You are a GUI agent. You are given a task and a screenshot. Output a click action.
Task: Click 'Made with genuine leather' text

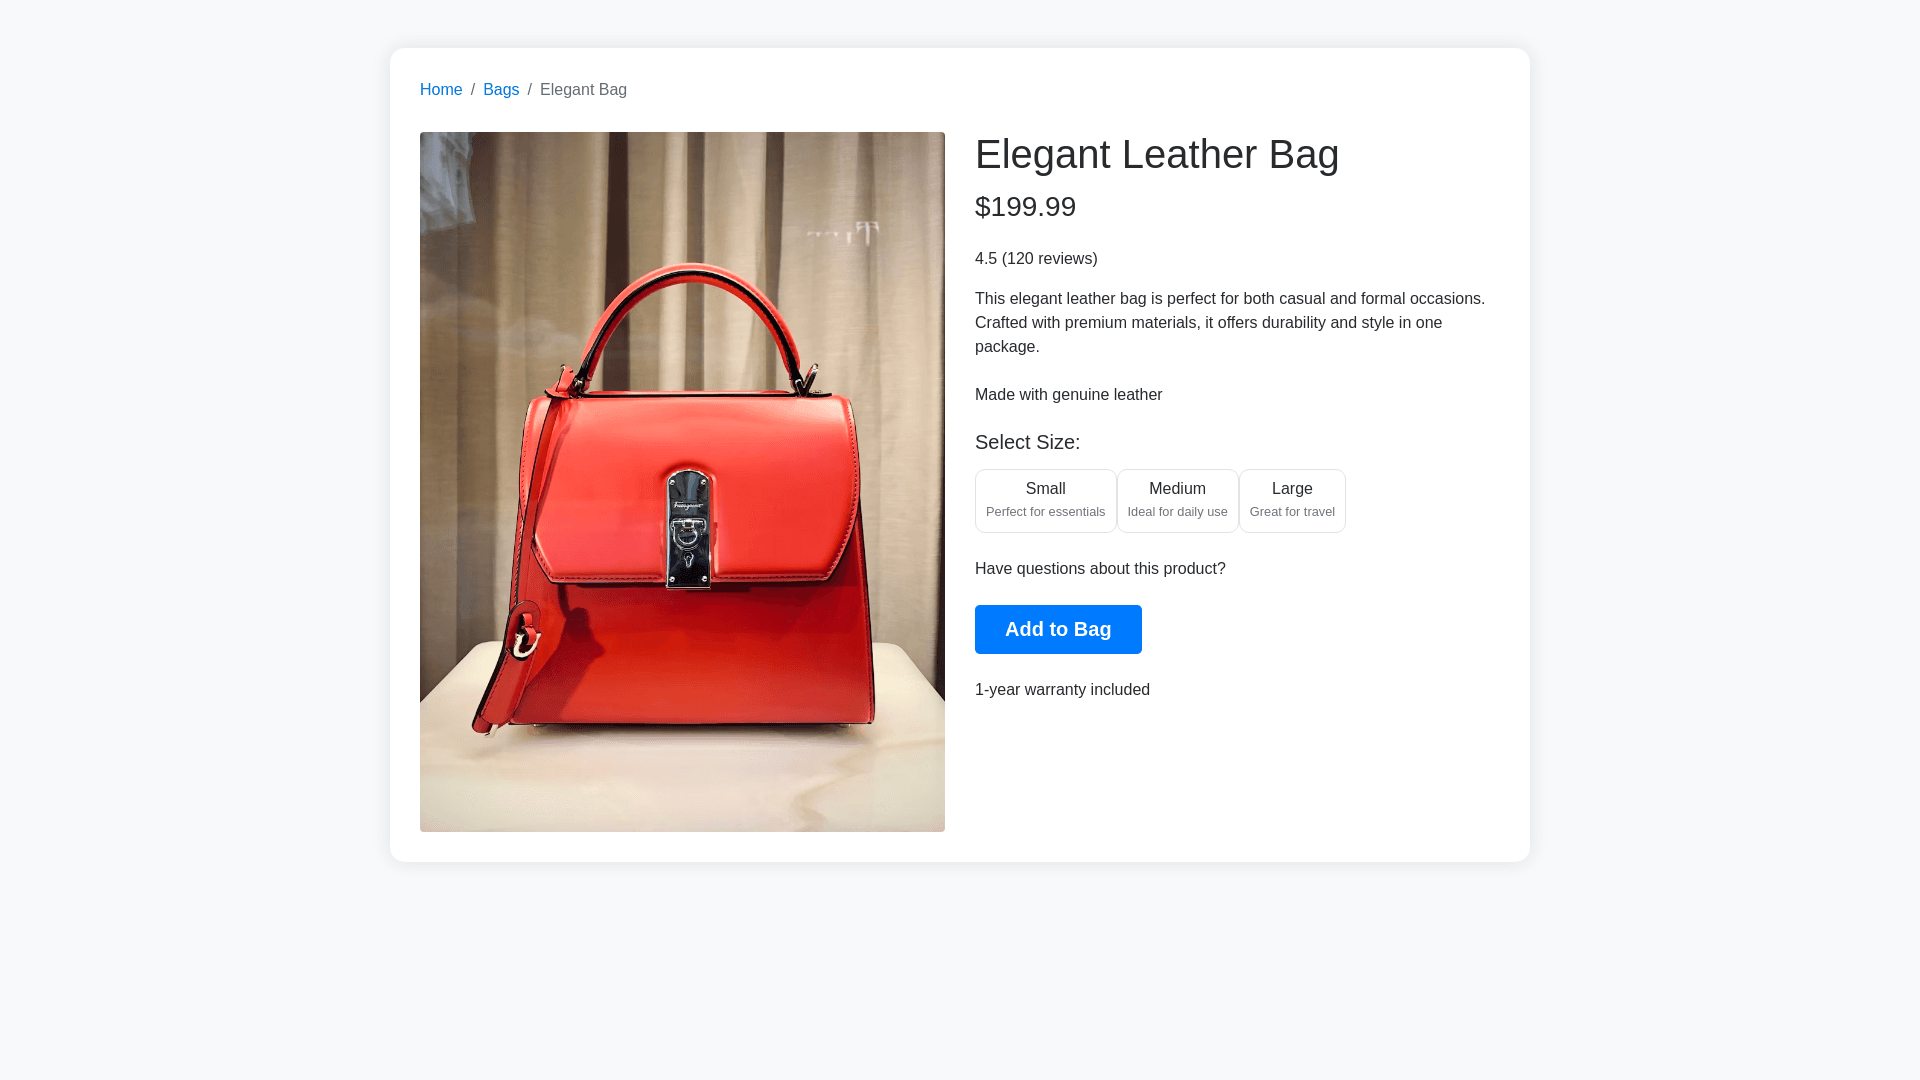[x=1068, y=395]
